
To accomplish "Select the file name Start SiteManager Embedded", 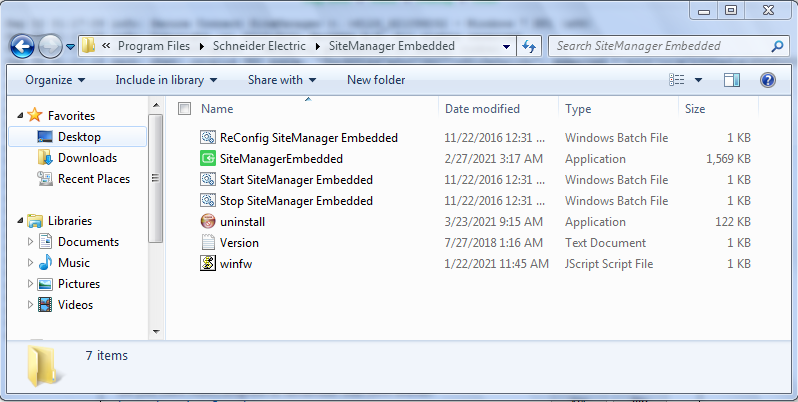I will click(296, 180).
